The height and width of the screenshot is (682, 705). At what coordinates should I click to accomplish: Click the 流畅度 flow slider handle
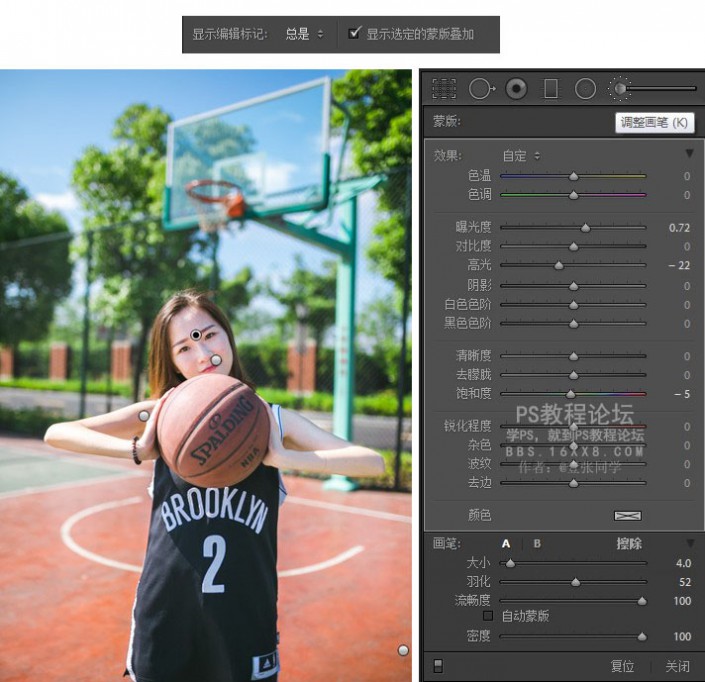point(642,601)
